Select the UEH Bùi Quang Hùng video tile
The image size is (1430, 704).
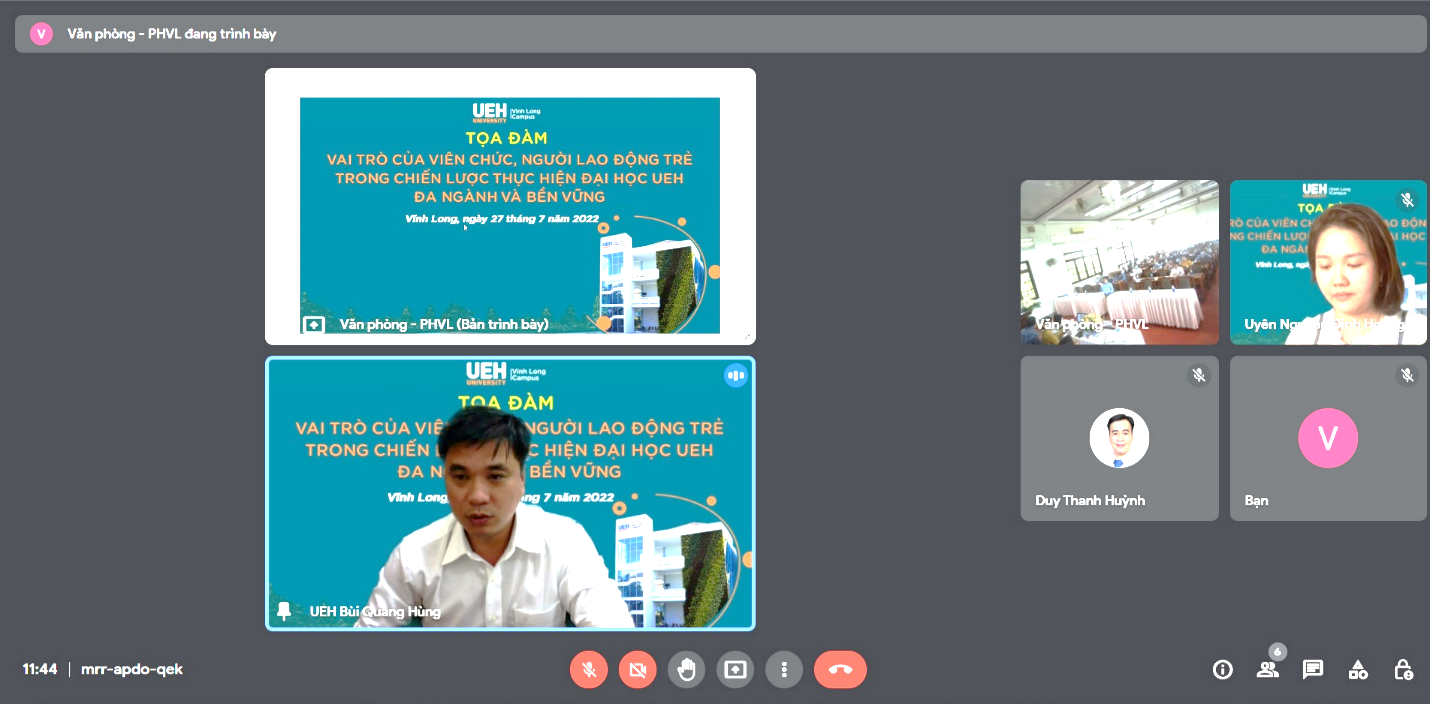510,494
